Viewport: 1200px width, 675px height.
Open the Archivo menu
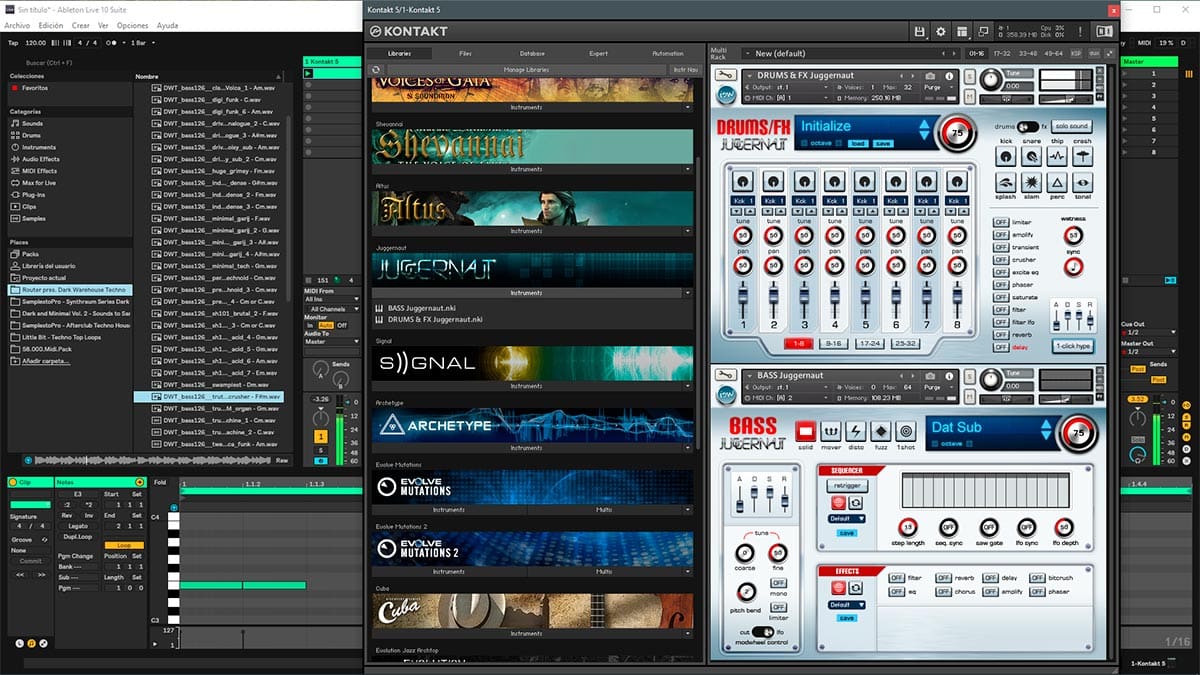tap(18, 24)
